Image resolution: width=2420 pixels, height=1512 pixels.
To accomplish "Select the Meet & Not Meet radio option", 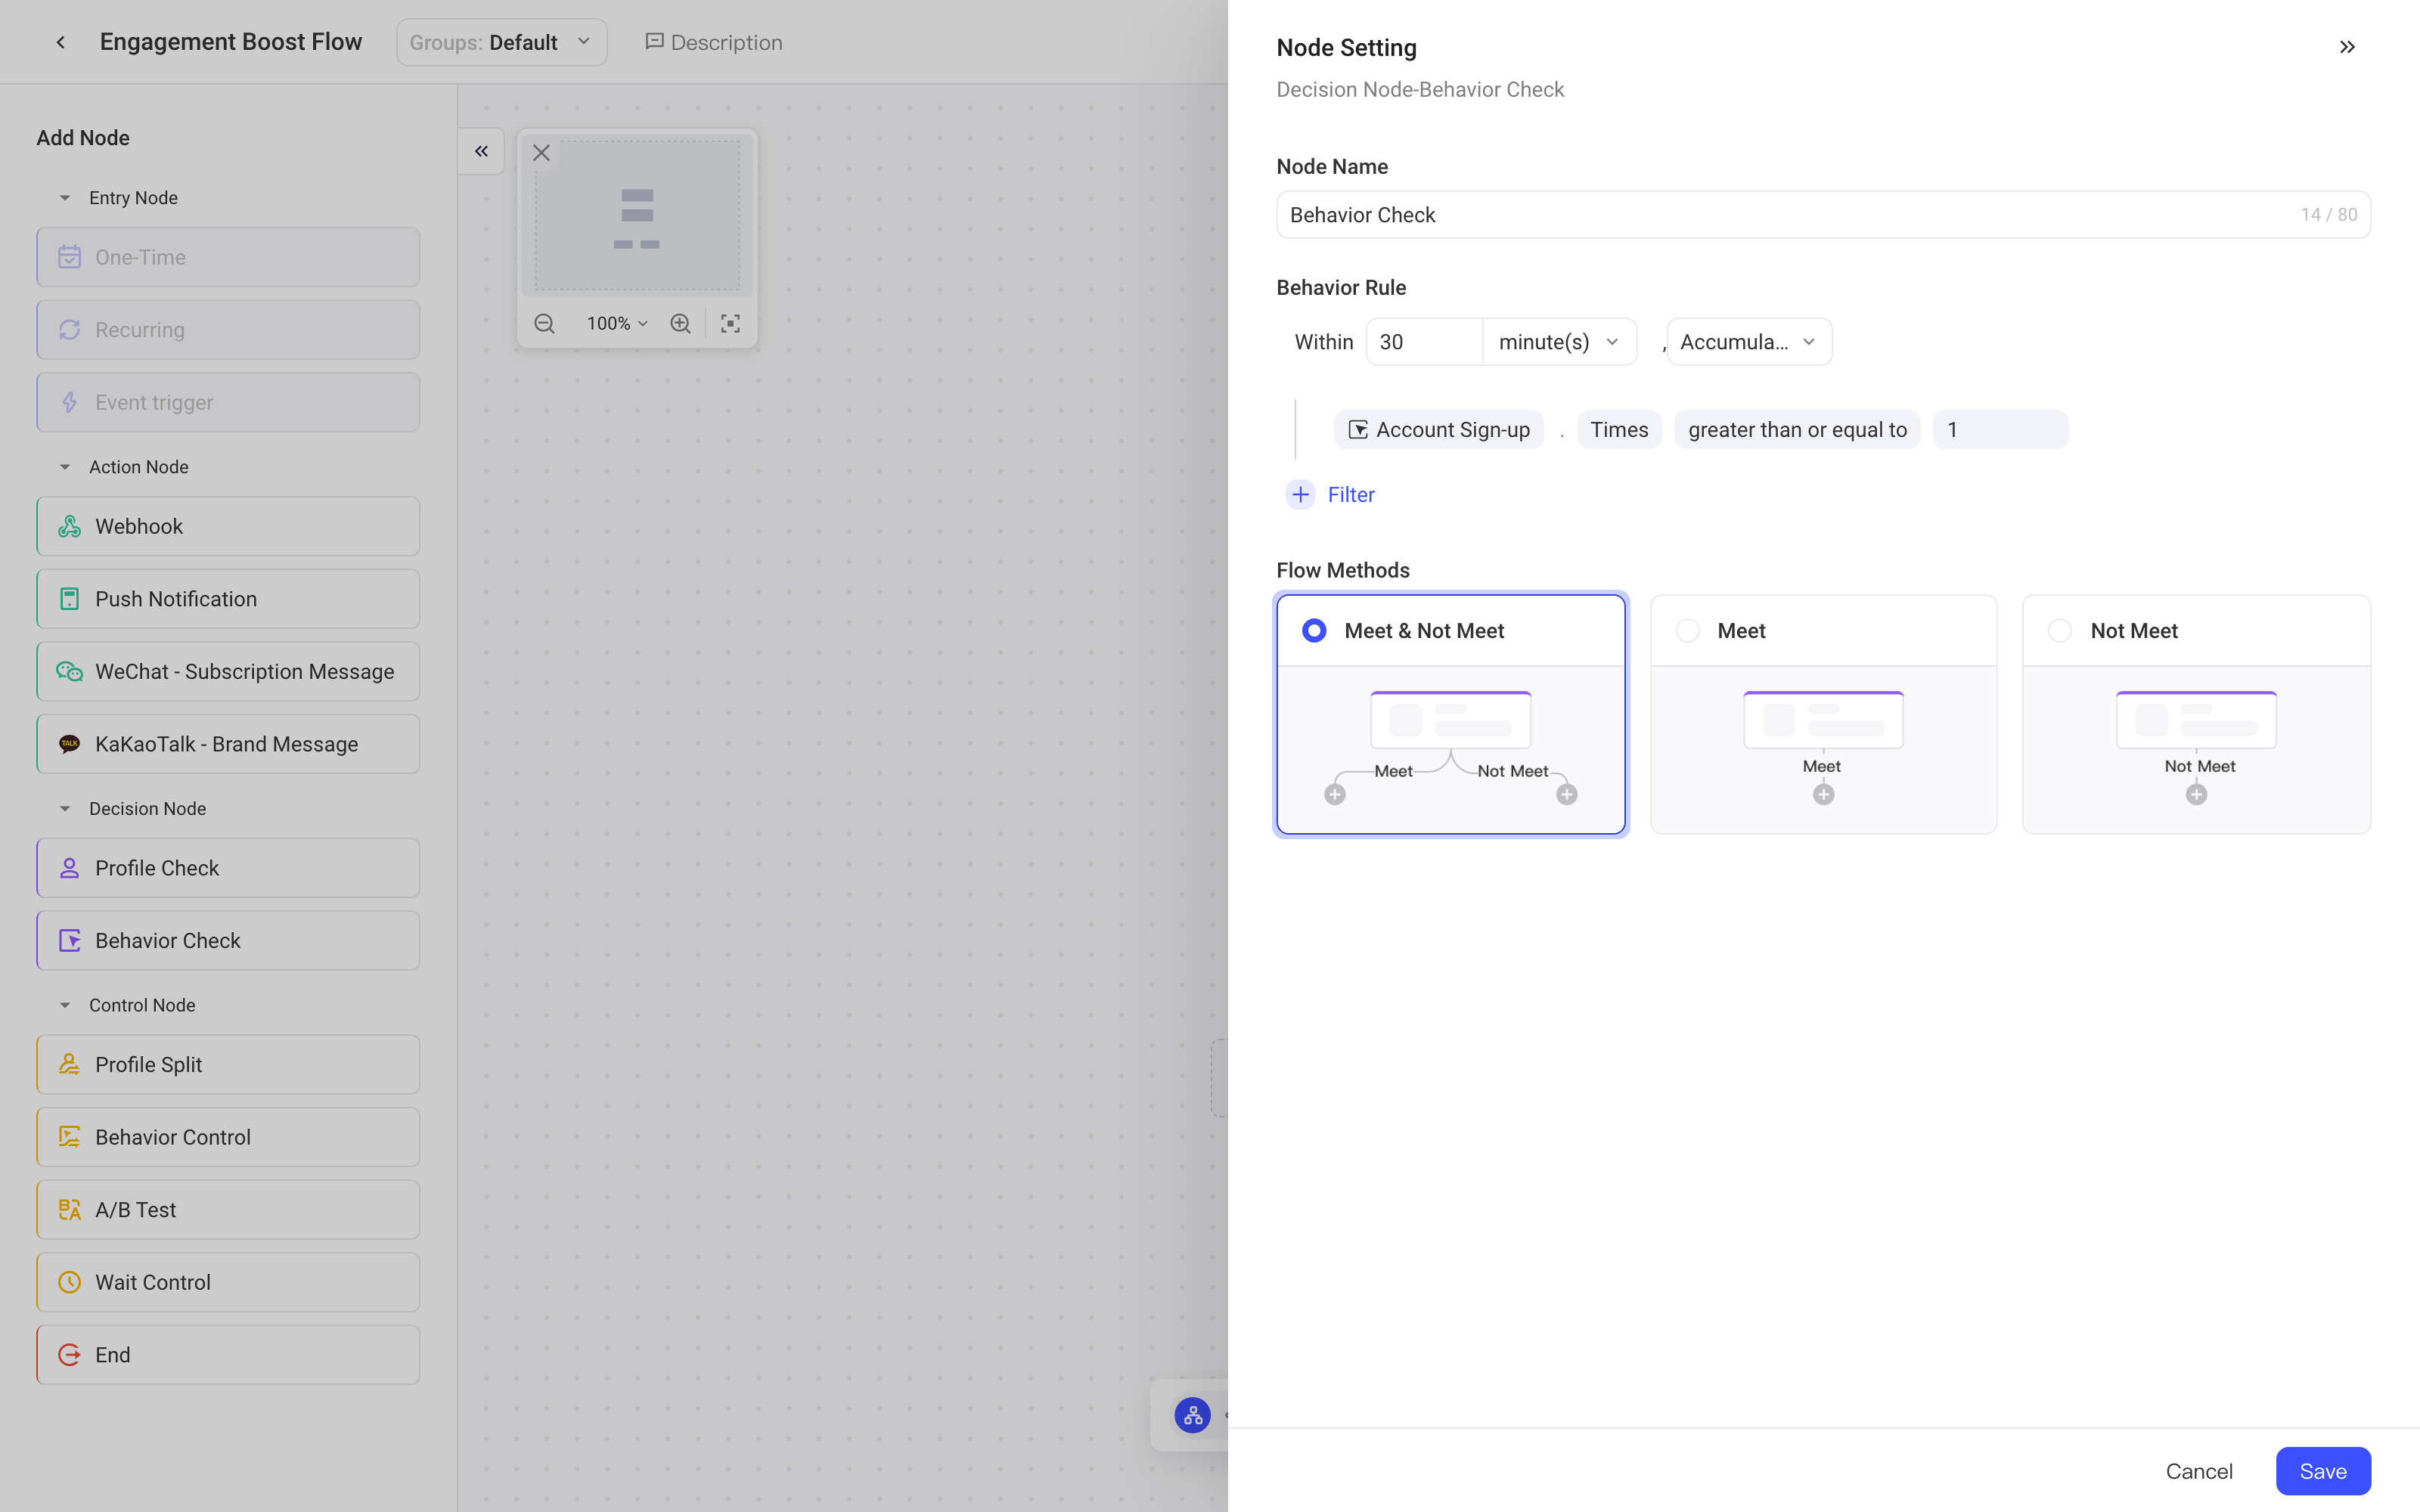I will click(x=1314, y=631).
